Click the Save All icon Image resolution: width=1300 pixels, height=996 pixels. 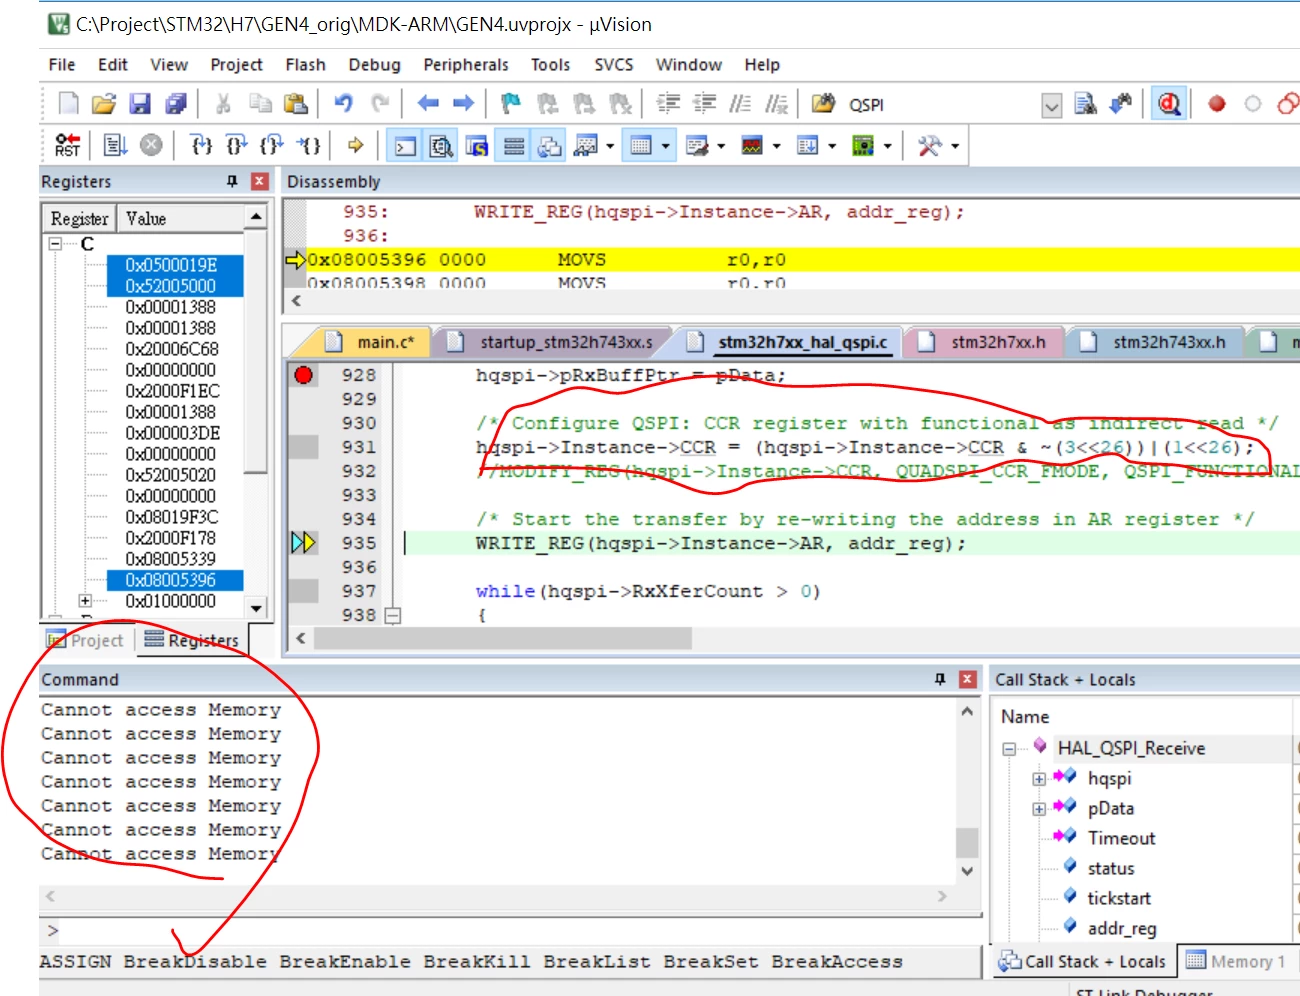pos(176,104)
